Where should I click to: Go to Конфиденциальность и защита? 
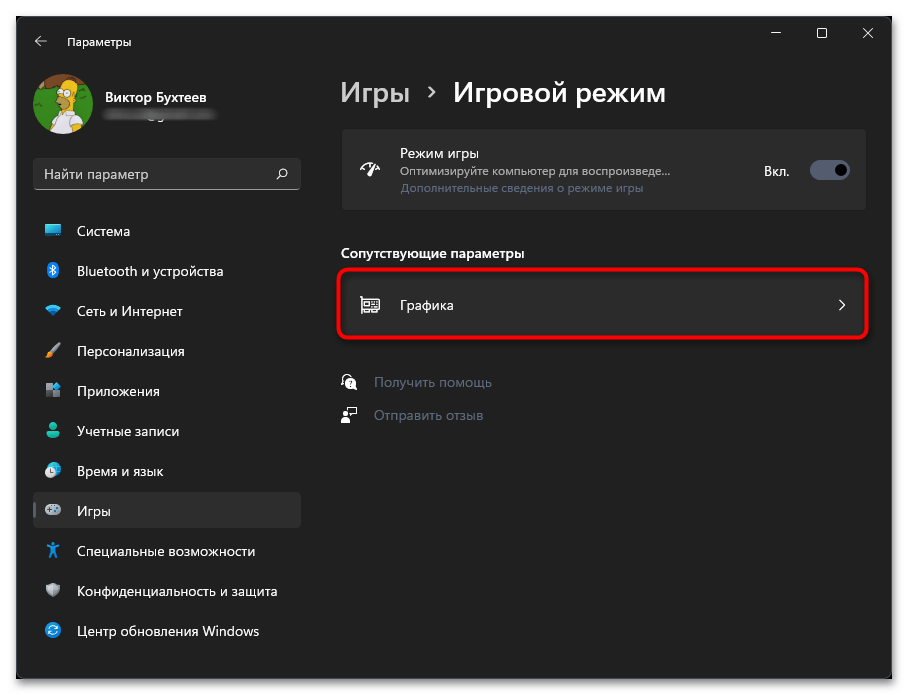167,591
